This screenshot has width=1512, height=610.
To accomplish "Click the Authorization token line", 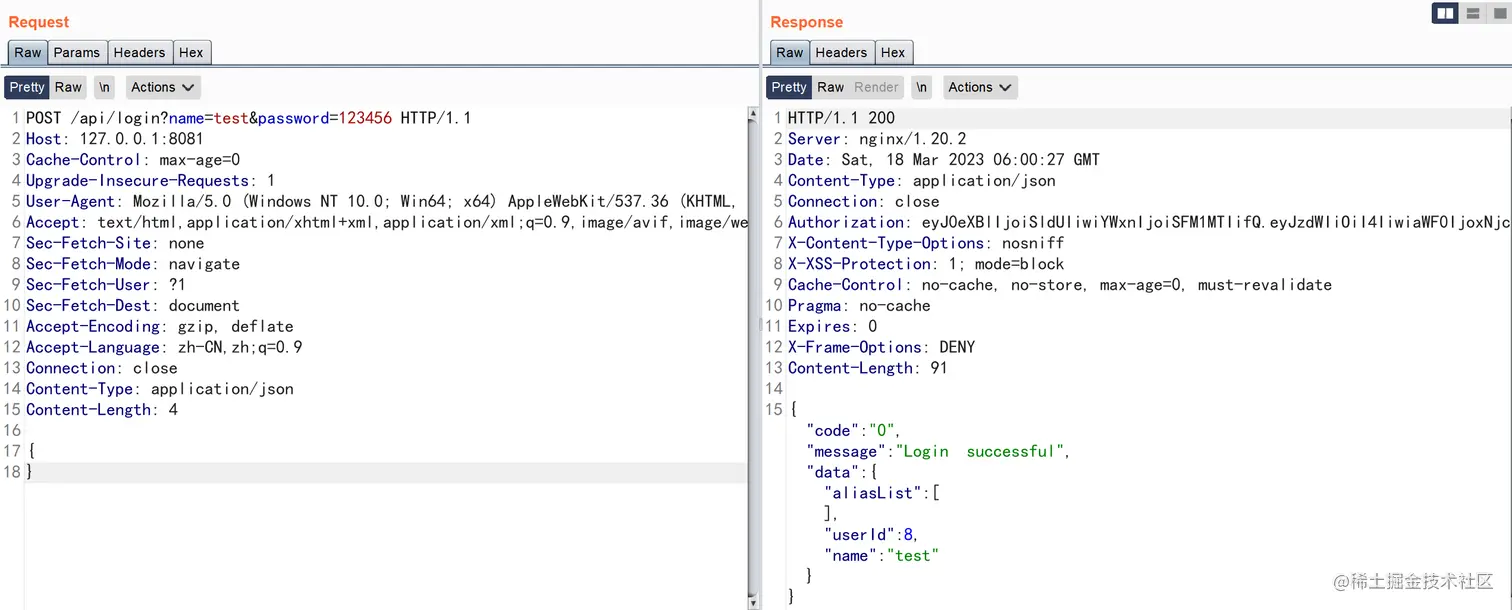I will point(1148,222).
